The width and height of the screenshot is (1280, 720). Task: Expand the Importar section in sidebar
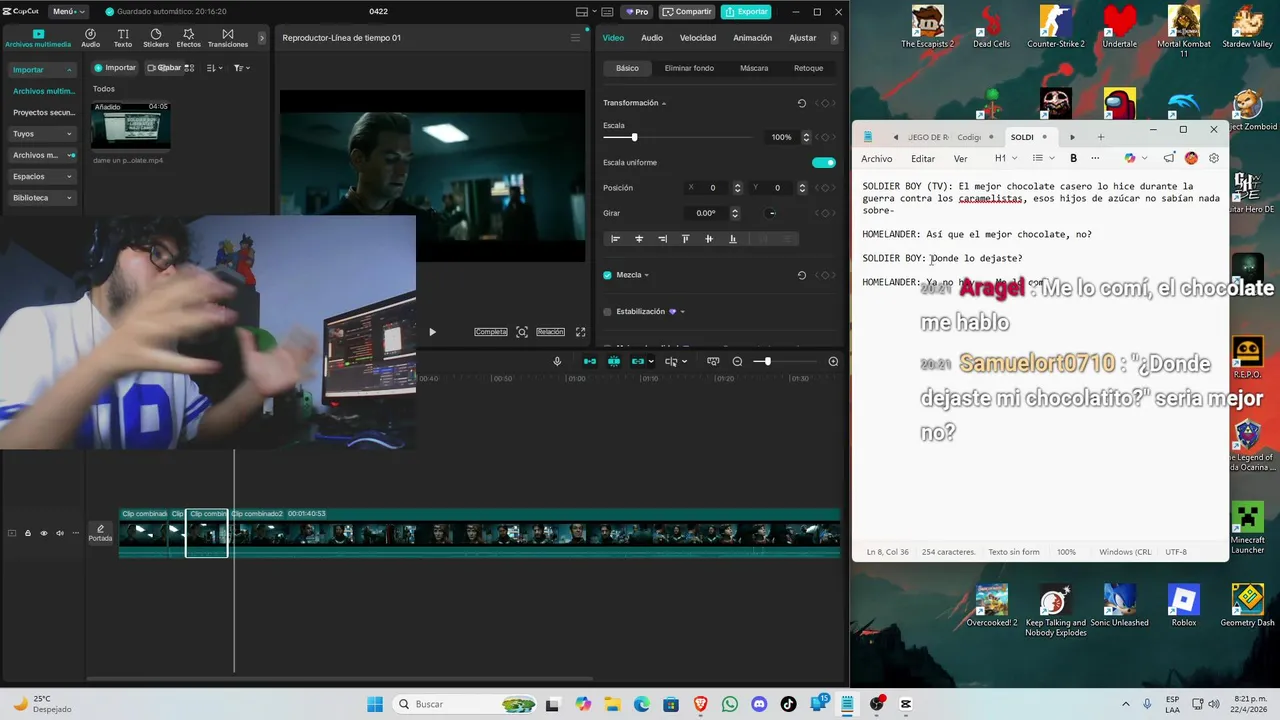[41, 70]
